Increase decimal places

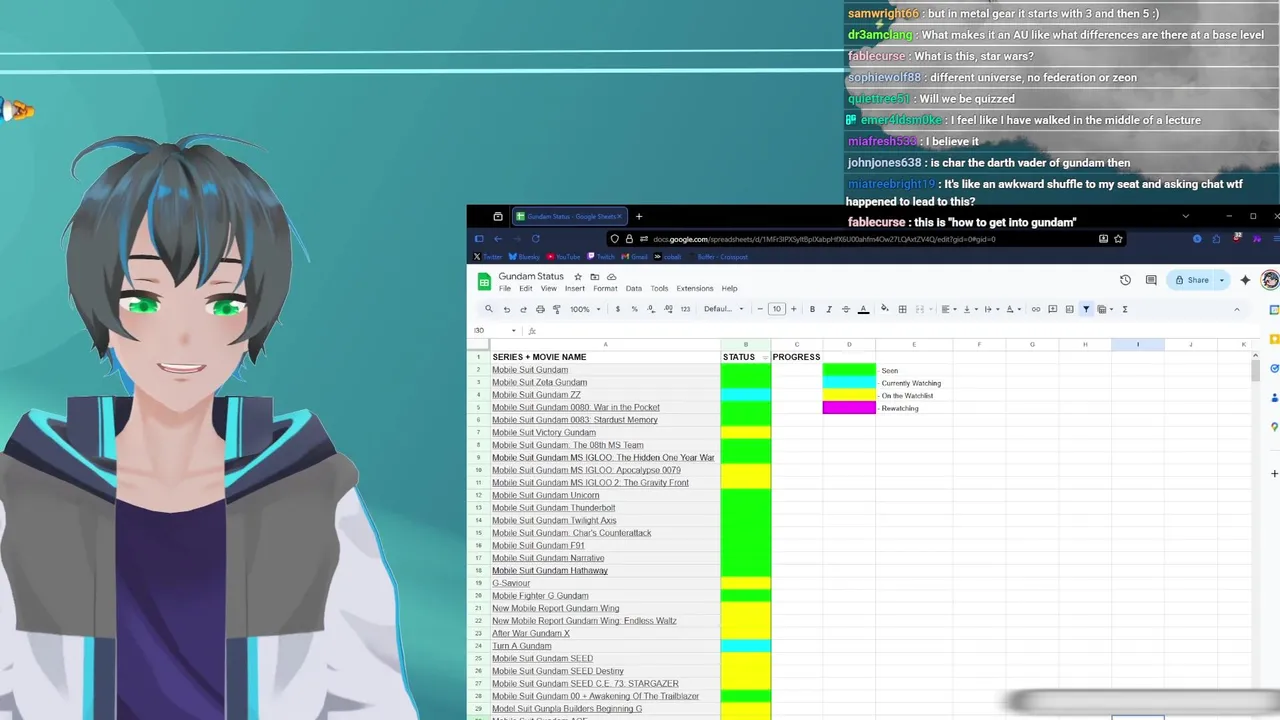668,309
